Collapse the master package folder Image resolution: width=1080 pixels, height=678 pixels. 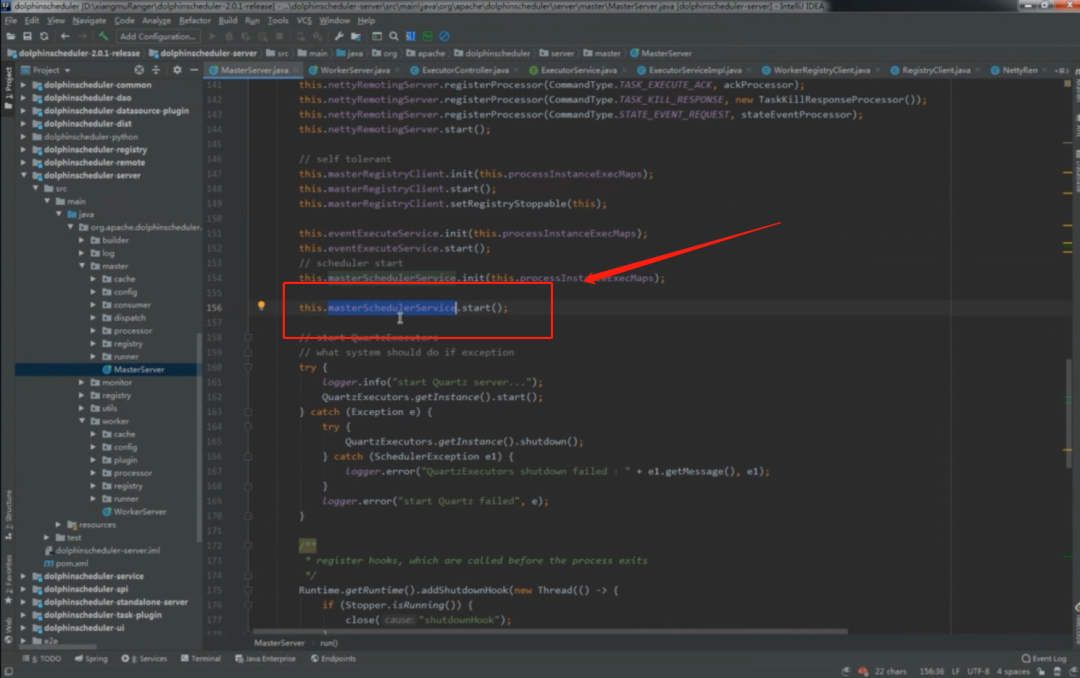point(82,266)
